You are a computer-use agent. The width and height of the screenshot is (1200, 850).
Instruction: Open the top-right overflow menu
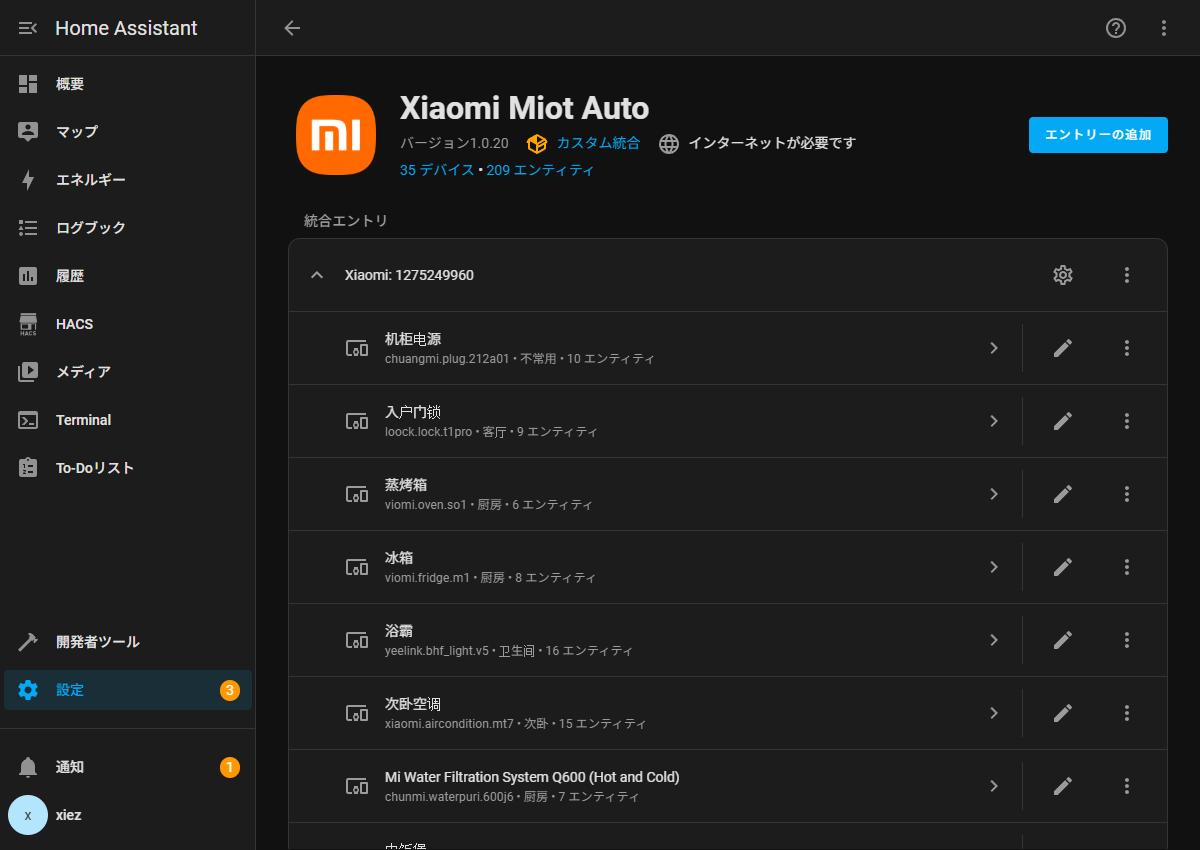coord(1164,28)
